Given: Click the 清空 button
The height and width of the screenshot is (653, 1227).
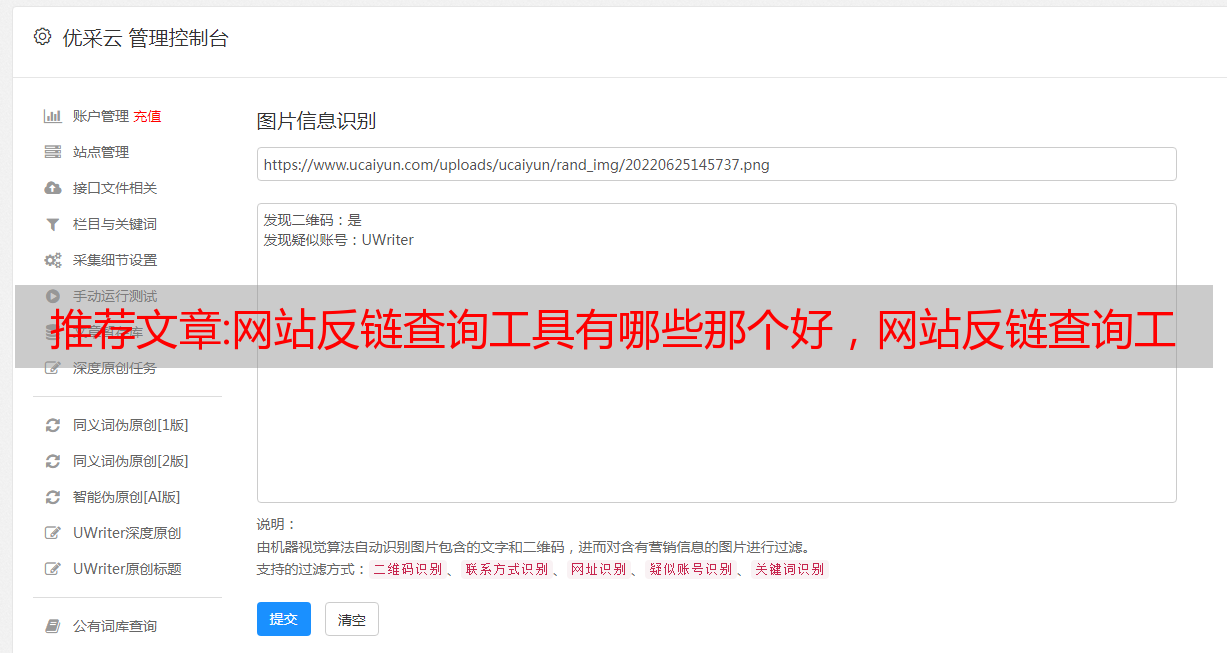Looking at the screenshot, I should tap(352, 619).
